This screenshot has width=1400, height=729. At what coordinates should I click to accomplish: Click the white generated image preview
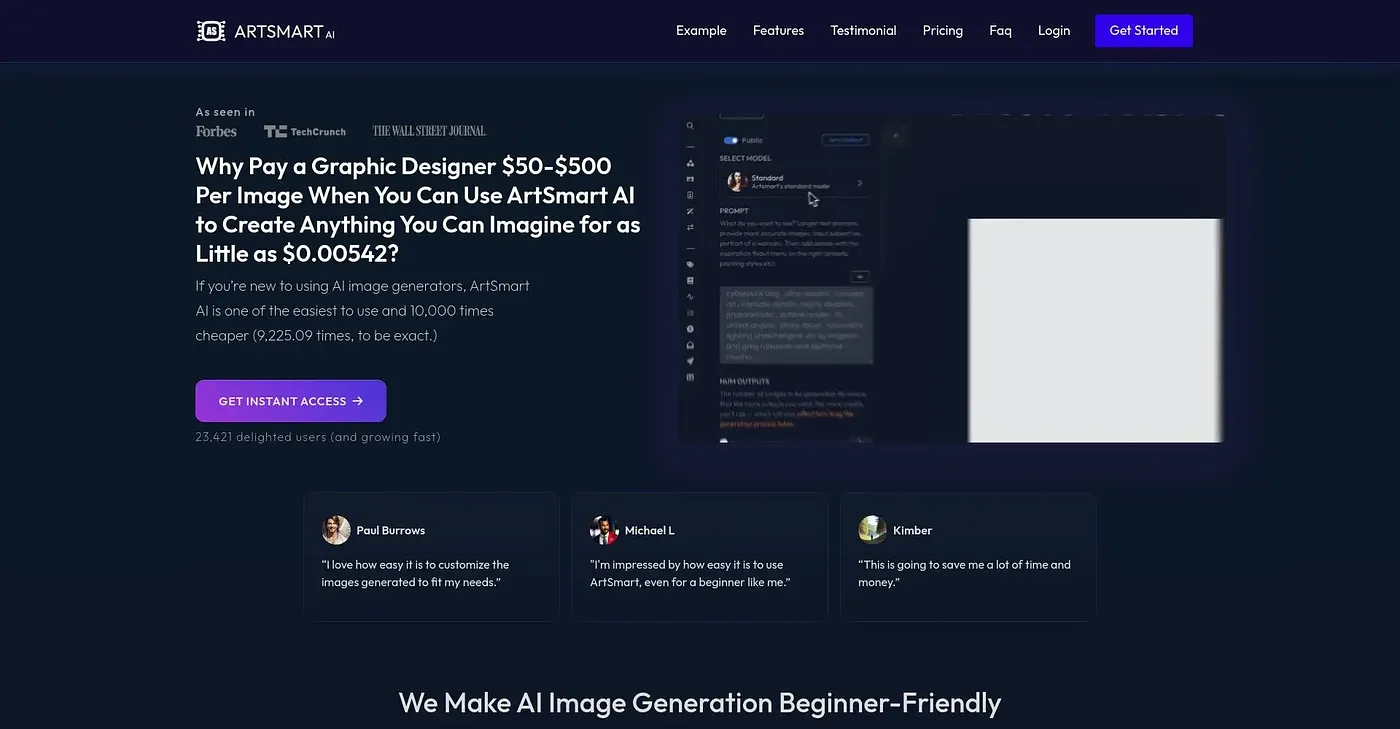point(1095,330)
